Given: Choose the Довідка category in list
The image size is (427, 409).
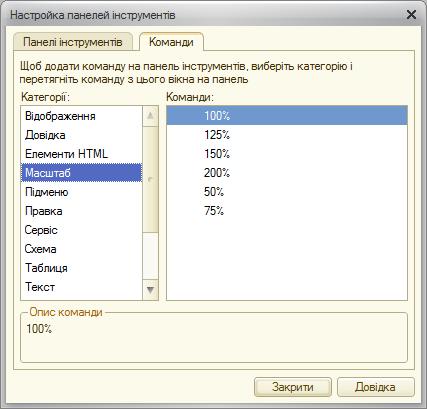Looking at the screenshot, I should click(81, 135).
